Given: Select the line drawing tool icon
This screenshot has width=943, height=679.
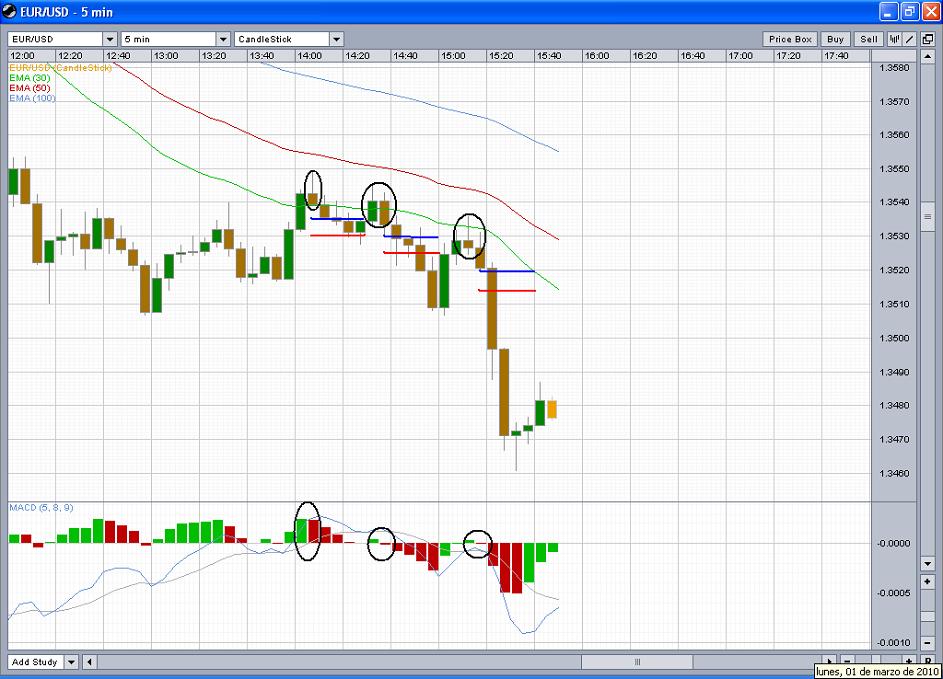Looking at the screenshot, I should click(910, 39).
